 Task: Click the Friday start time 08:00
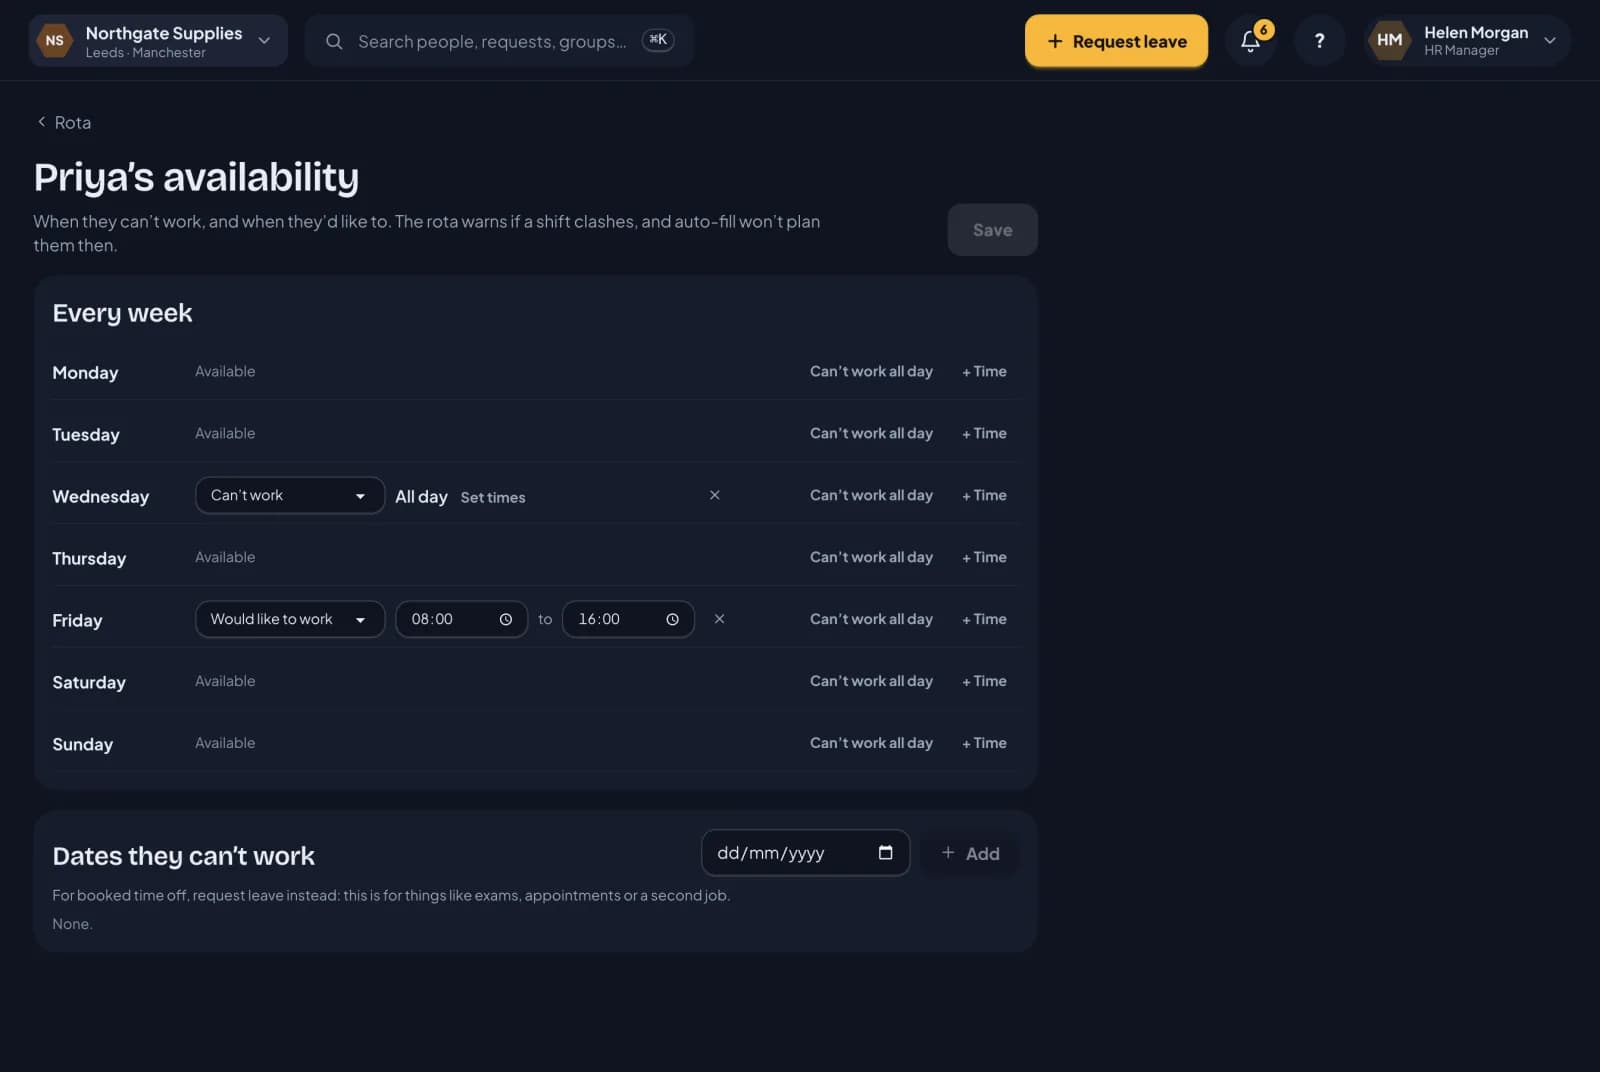(461, 619)
